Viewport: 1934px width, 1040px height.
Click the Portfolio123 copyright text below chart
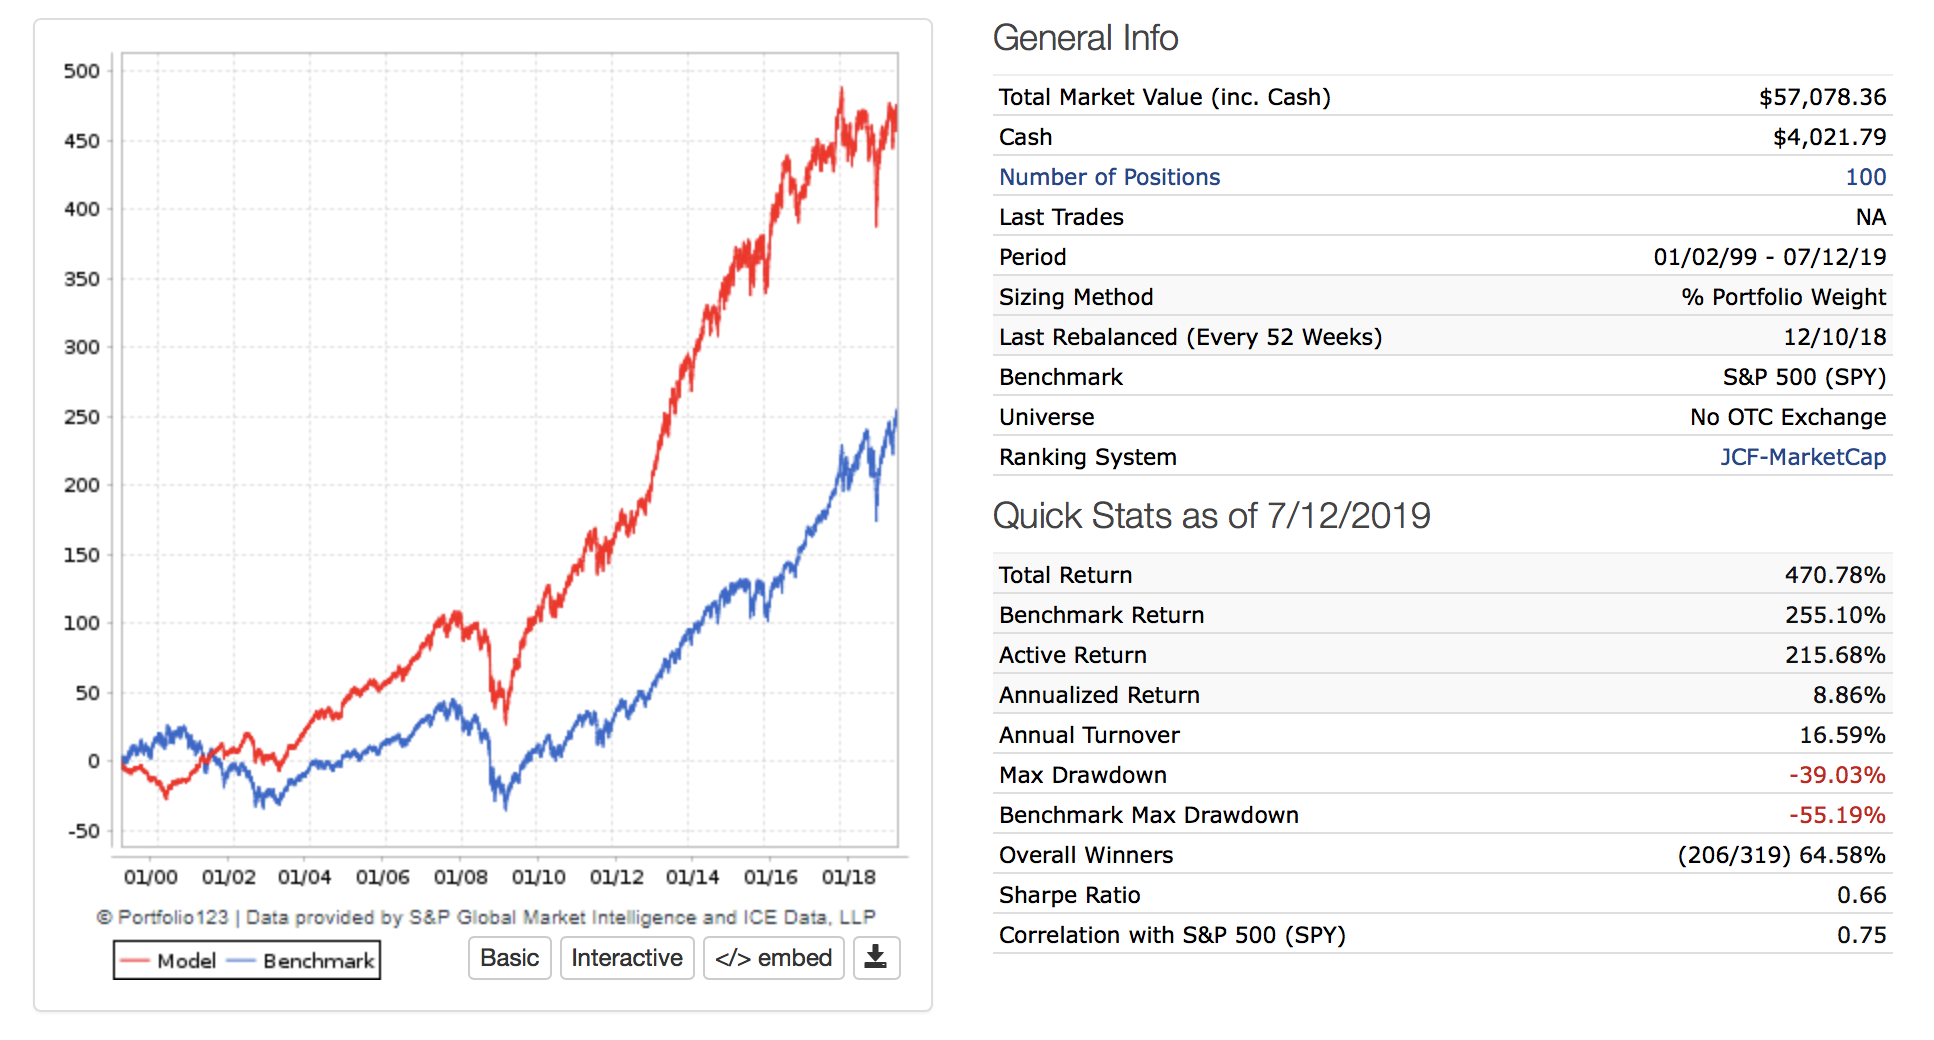[486, 917]
